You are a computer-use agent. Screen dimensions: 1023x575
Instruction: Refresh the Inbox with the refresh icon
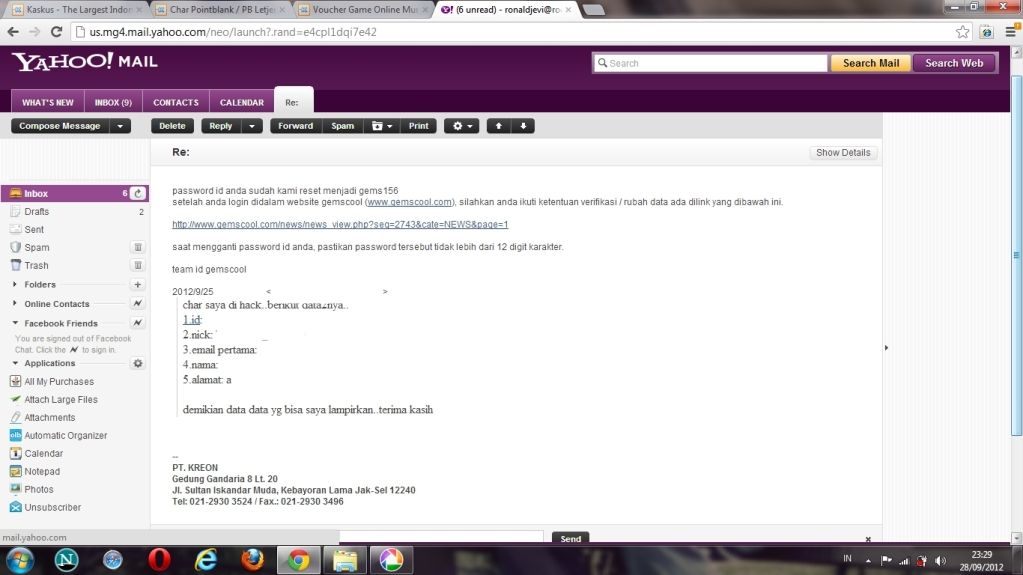pos(138,193)
